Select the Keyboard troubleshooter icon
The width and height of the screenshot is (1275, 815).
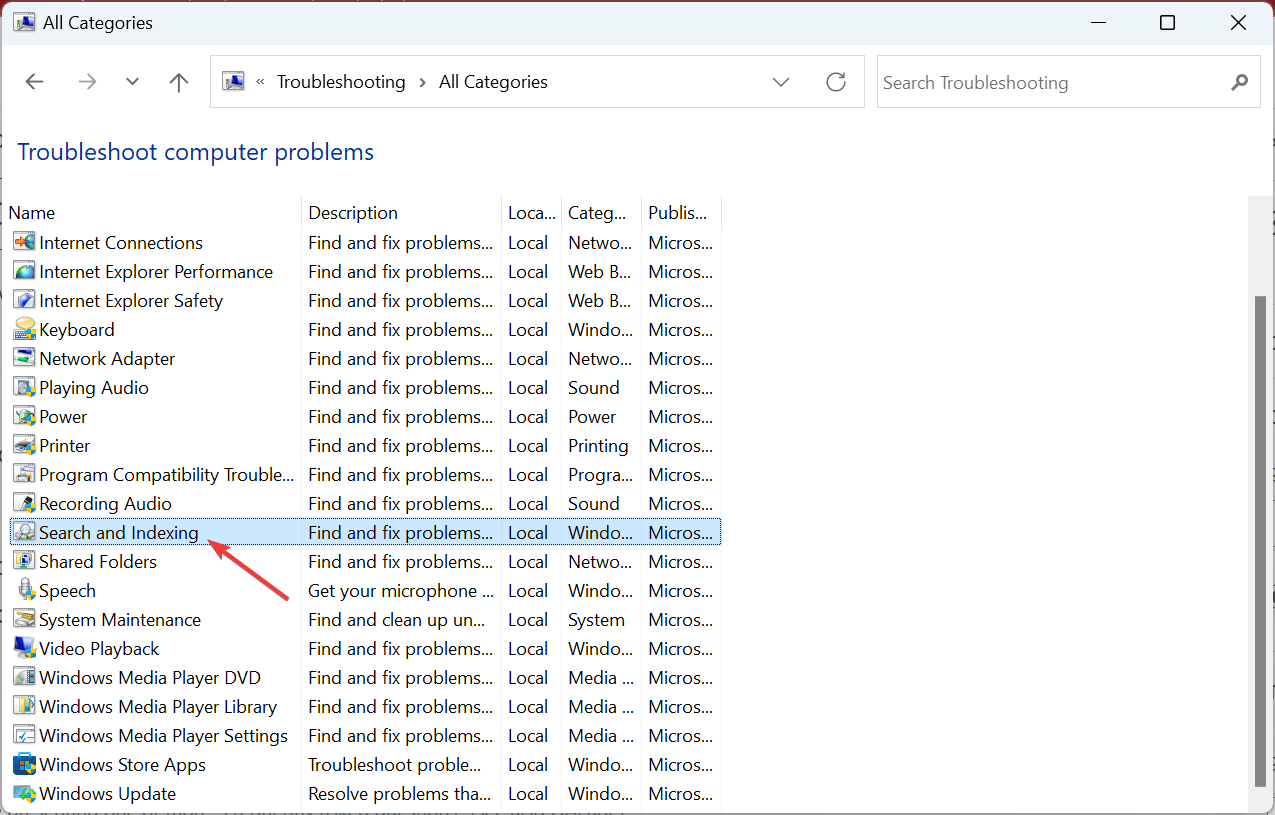pos(24,329)
